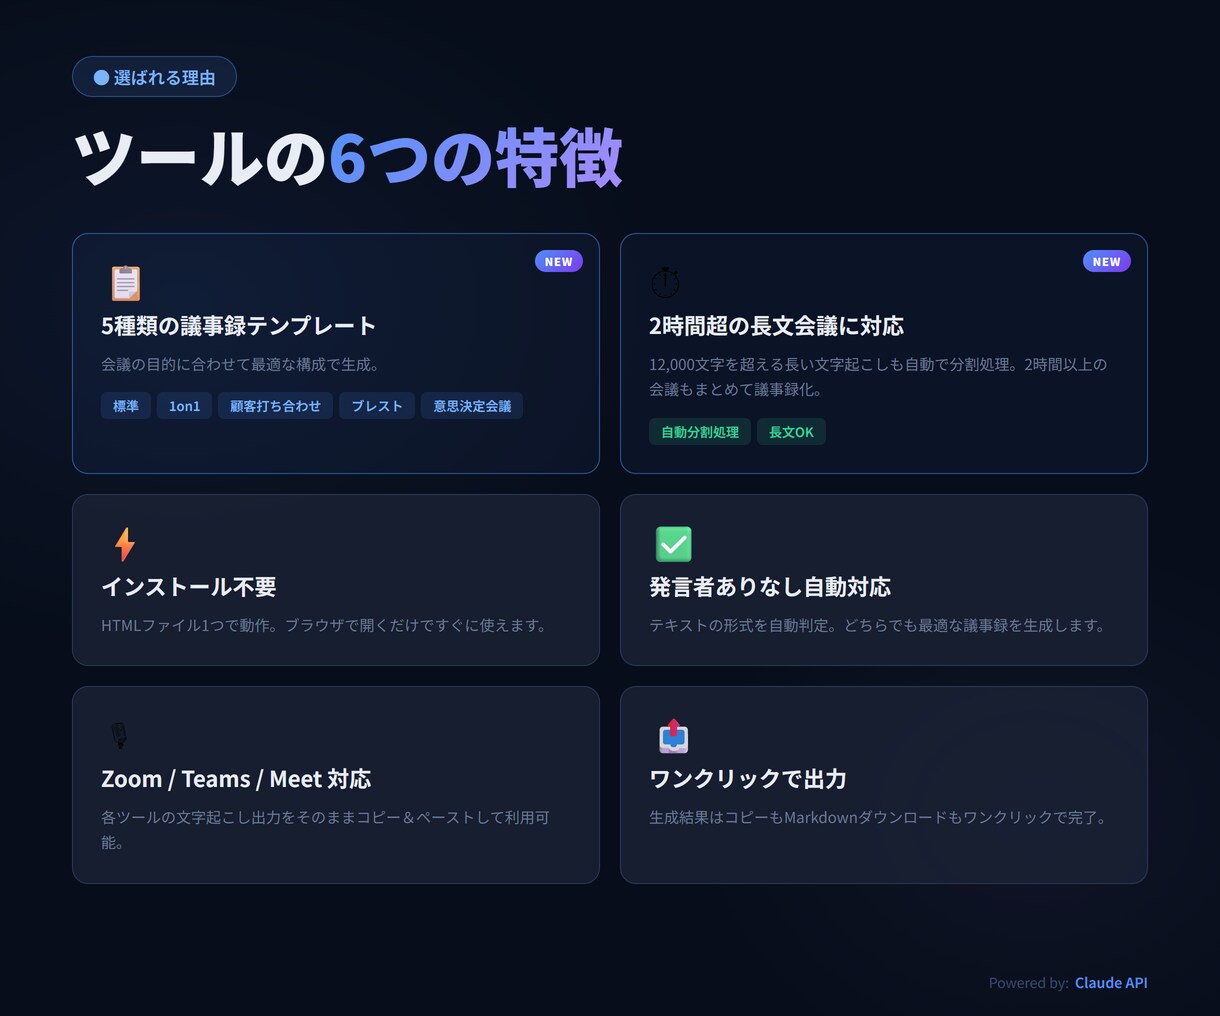The height and width of the screenshot is (1016, 1220).
Task: Click the Powered by: footer text
Action: coord(1029,983)
